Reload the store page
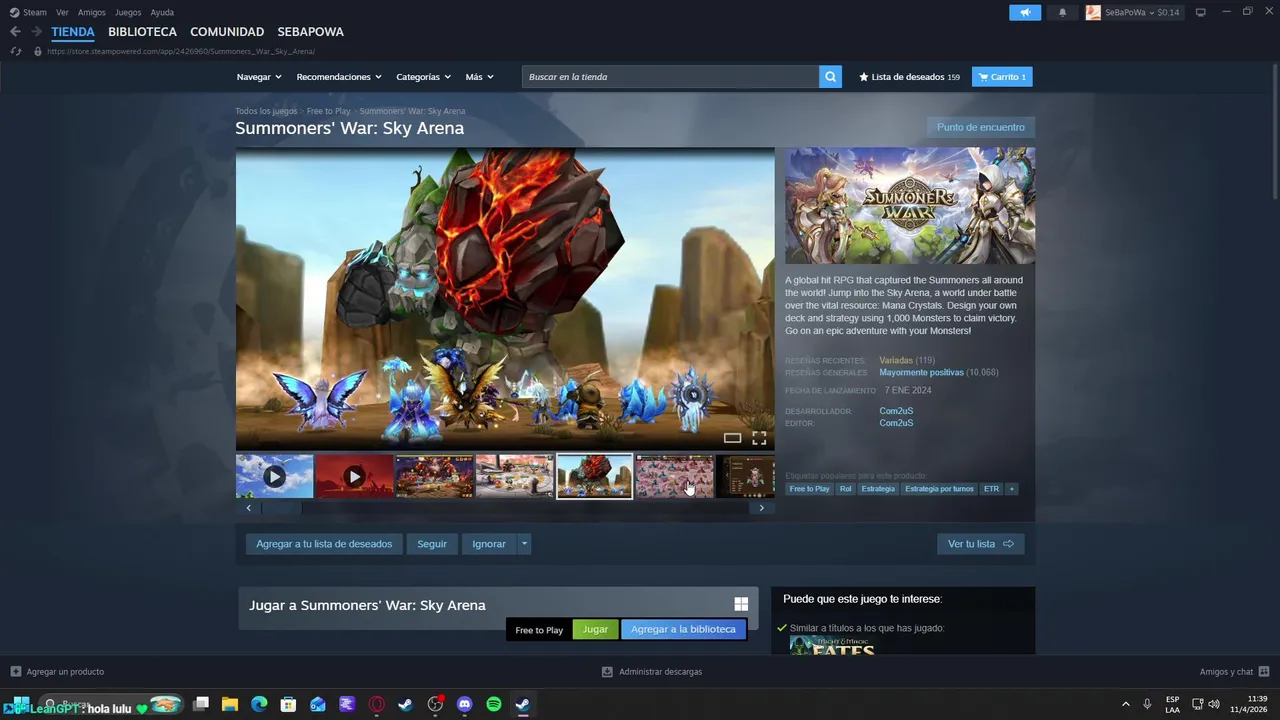This screenshot has width=1280, height=720. (15, 51)
